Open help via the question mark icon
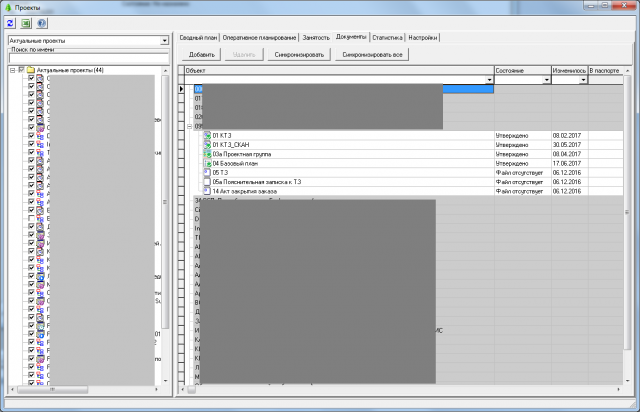 [42, 23]
